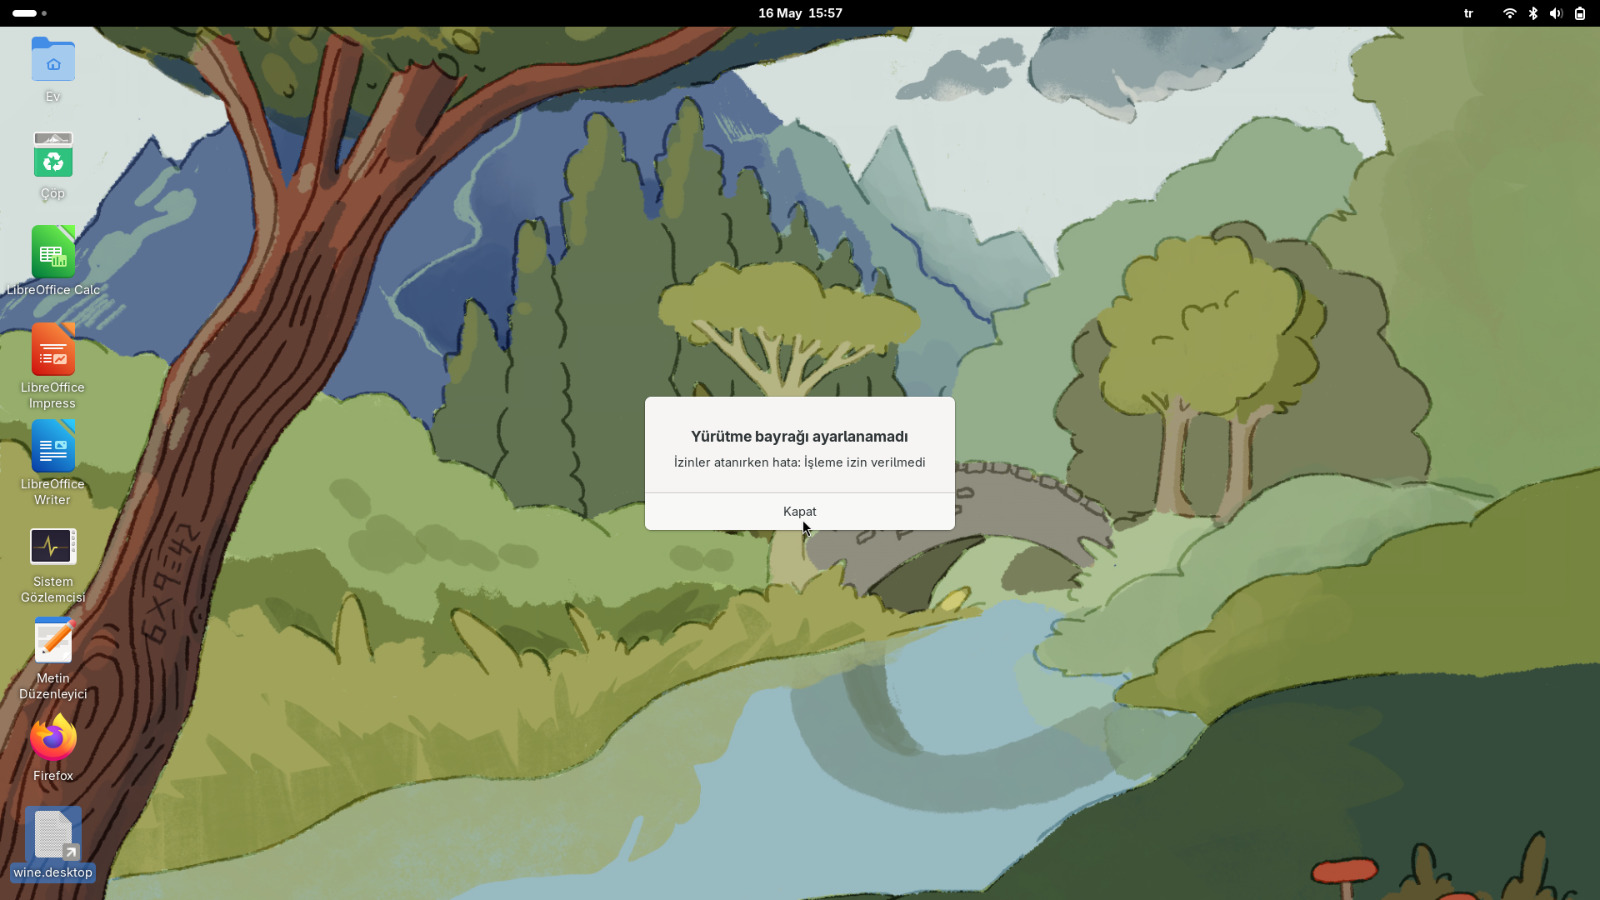Click the Wi-Fi status icon
This screenshot has width=1600, height=900.
tap(1510, 13)
